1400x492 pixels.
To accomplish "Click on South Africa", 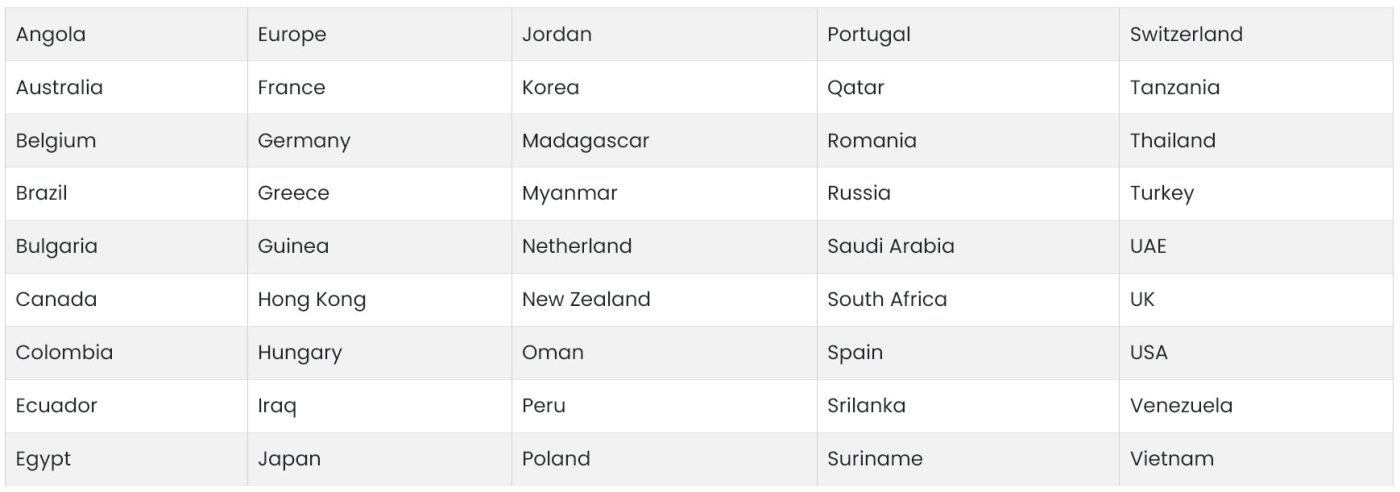I will [887, 299].
